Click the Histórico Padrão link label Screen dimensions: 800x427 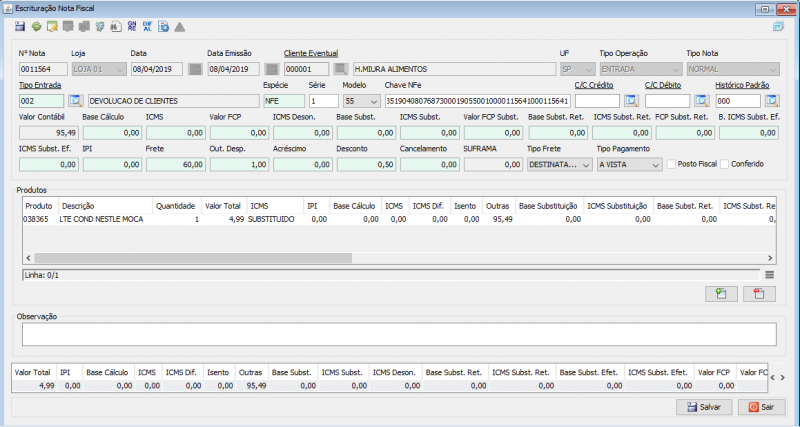(x=742, y=85)
